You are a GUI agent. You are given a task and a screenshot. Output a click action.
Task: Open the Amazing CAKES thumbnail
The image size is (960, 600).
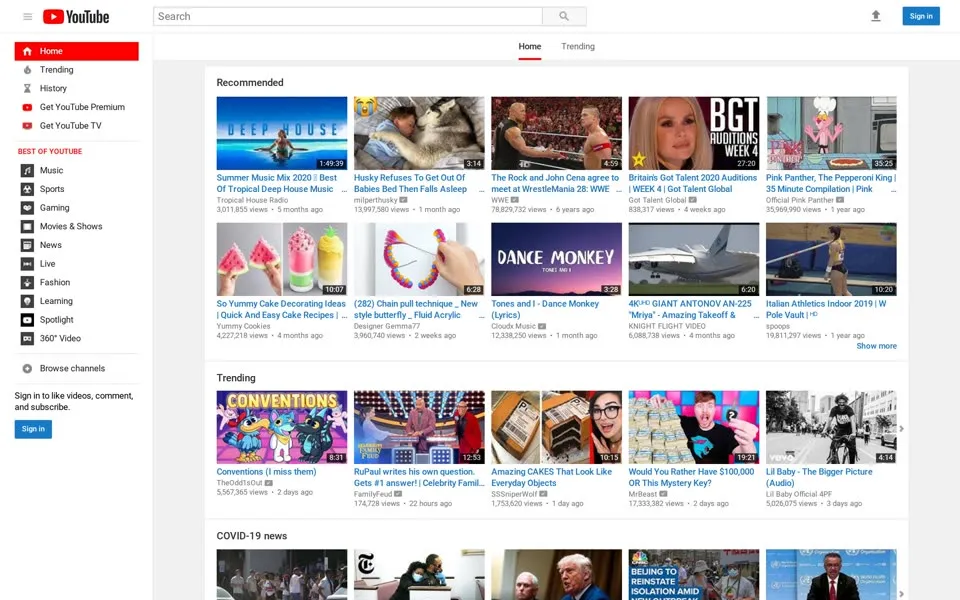pos(556,427)
